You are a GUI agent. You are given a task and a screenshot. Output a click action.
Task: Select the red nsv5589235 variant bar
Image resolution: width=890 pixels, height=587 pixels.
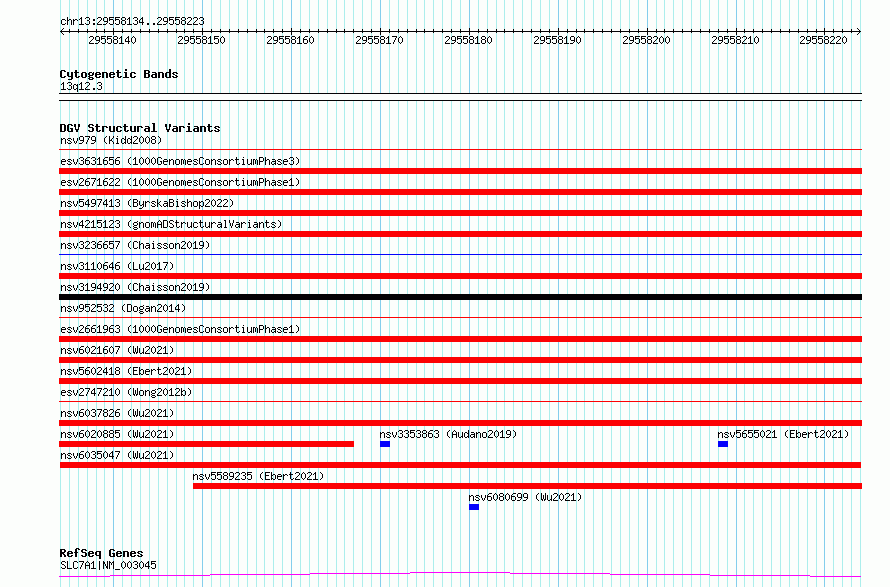527,486
